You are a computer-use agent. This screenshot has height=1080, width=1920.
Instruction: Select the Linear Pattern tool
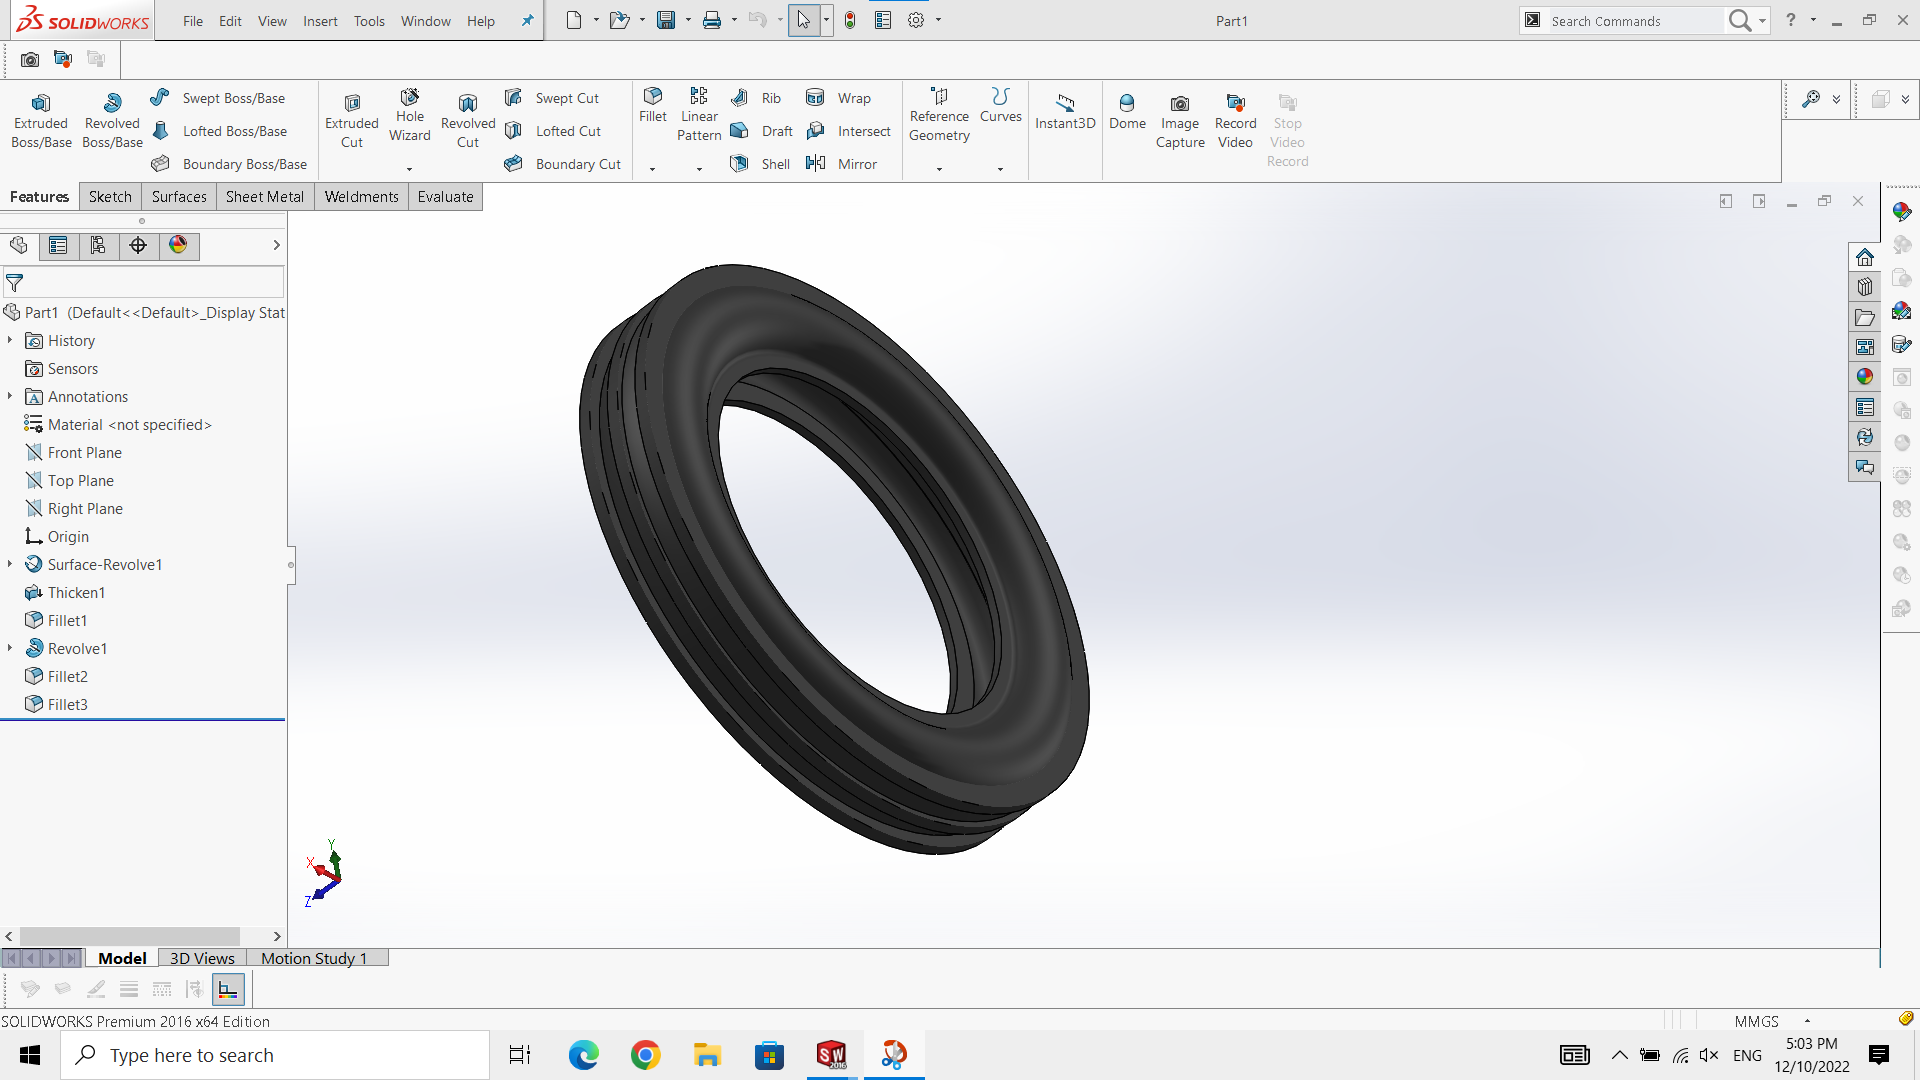click(x=699, y=115)
